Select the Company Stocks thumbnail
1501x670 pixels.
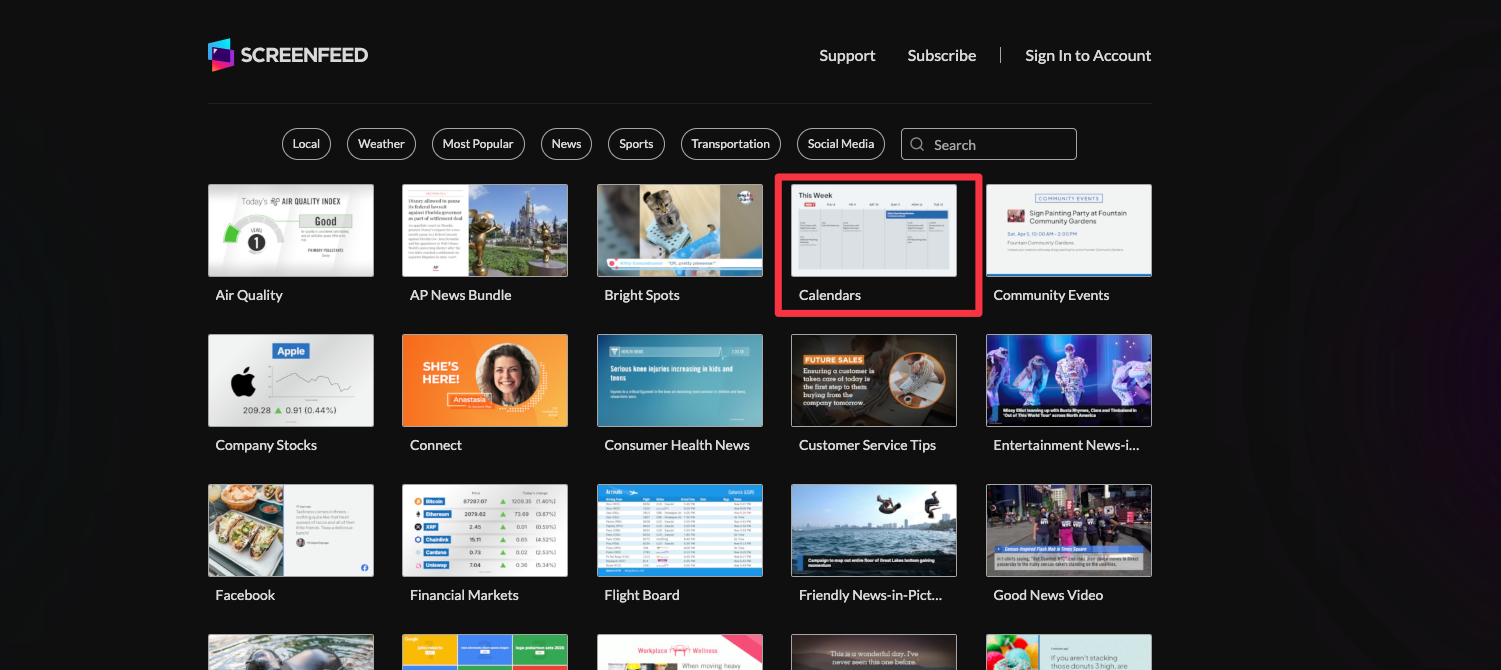coord(291,380)
